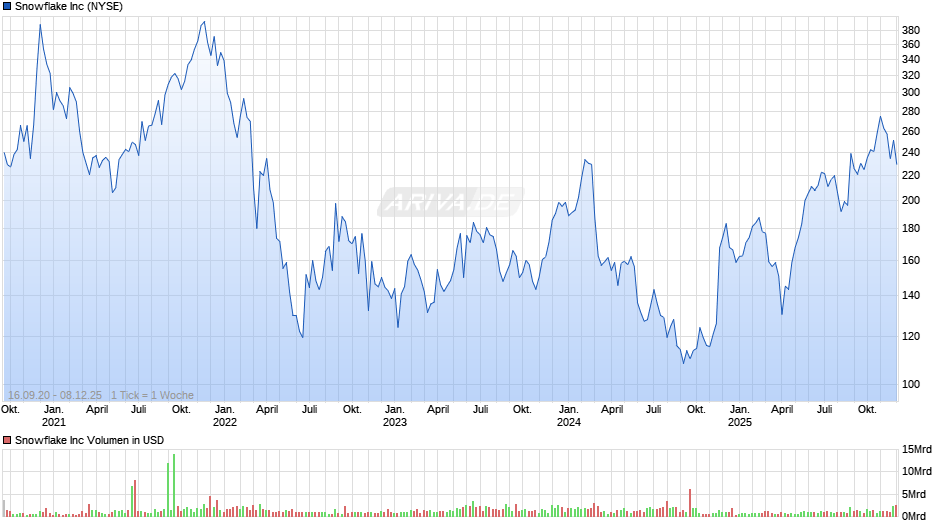This screenshot has width=940, height=526.
Task: Click the 220 price axis label
Action: 911,175
